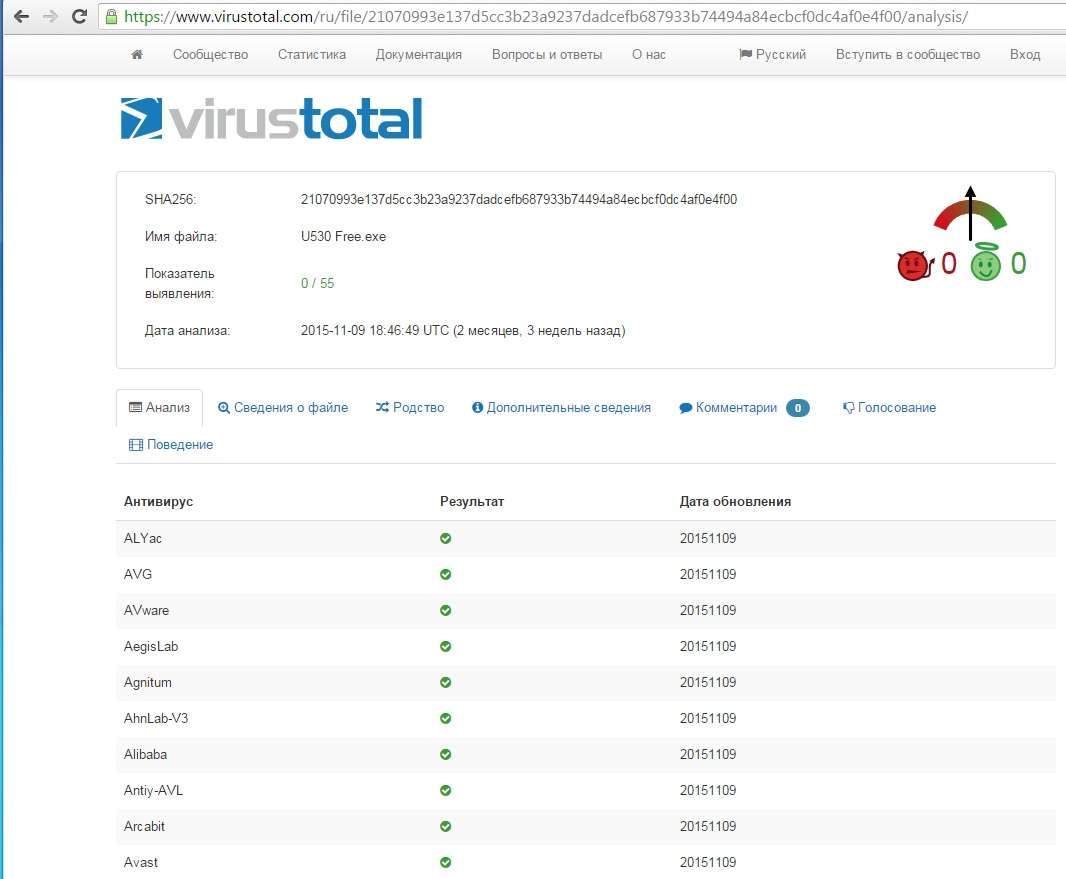Click the Антивирус column header
Viewport: 1066px width, 879px height.
pyautogui.click(x=158, y=502)
